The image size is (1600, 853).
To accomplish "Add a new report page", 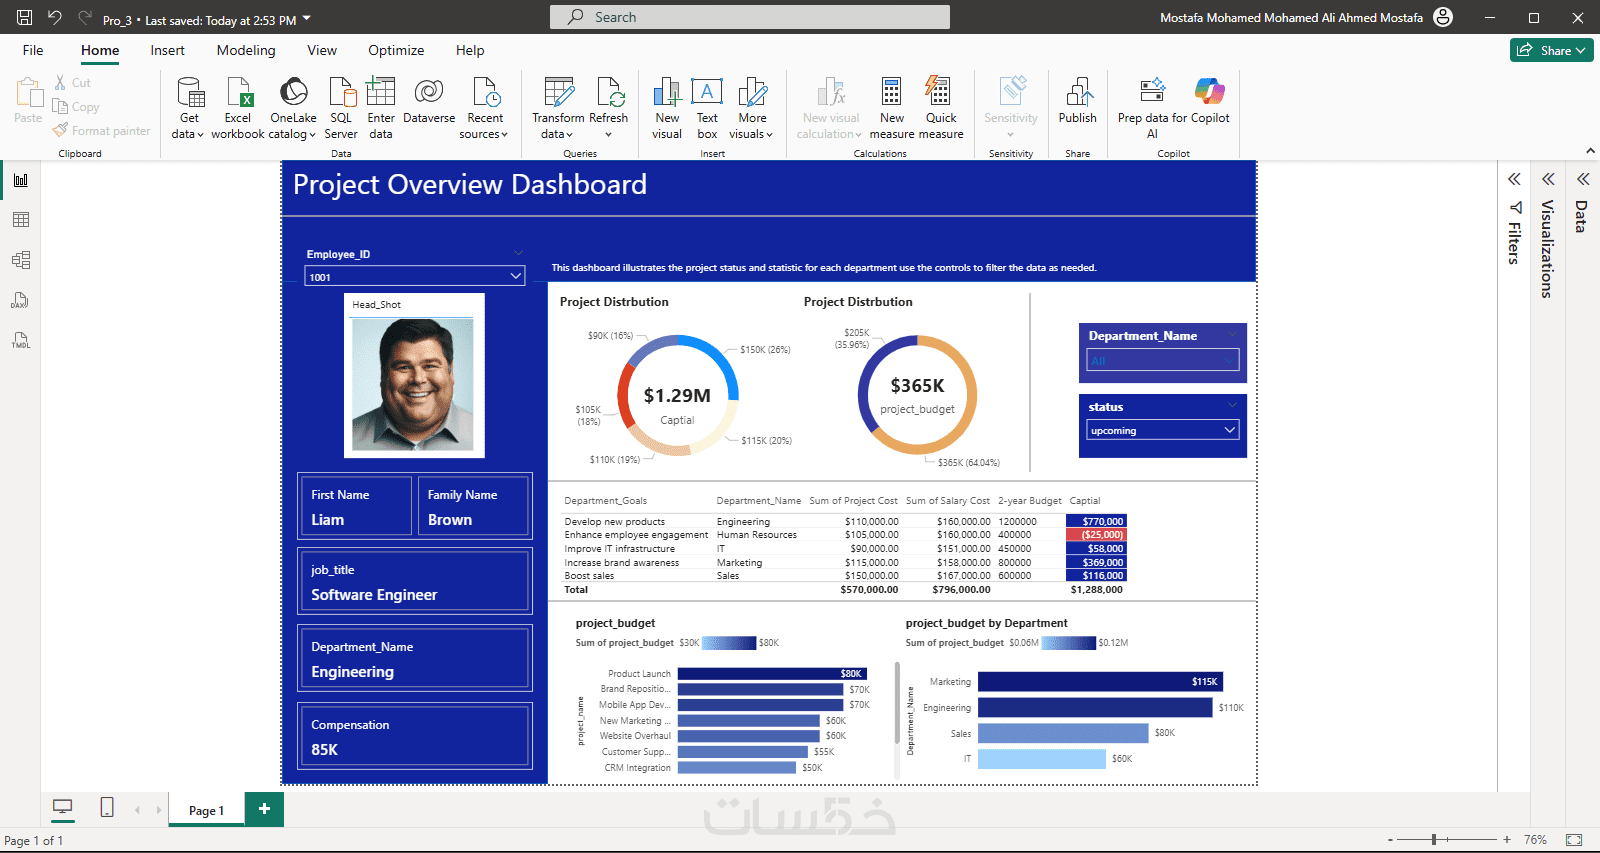I will [264, 809].
